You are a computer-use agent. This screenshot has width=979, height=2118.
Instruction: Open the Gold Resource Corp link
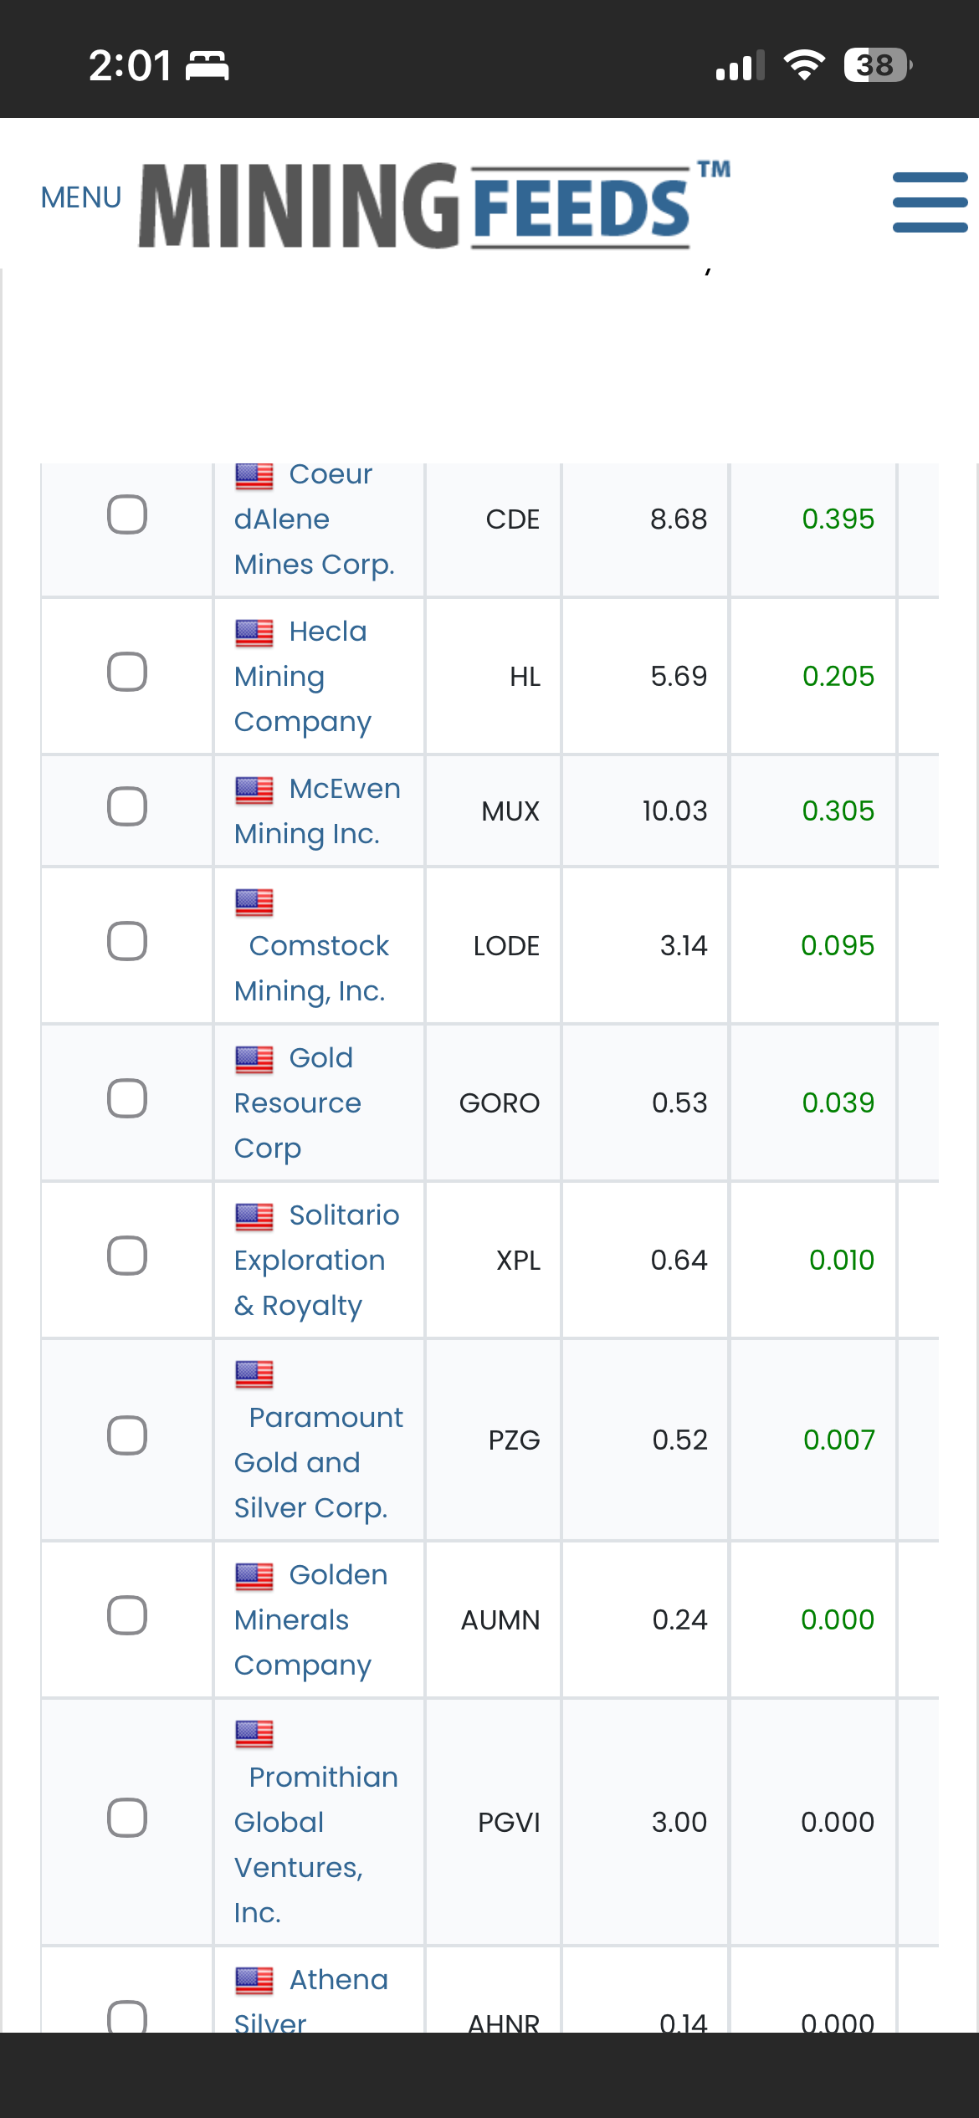point(297,1103)
